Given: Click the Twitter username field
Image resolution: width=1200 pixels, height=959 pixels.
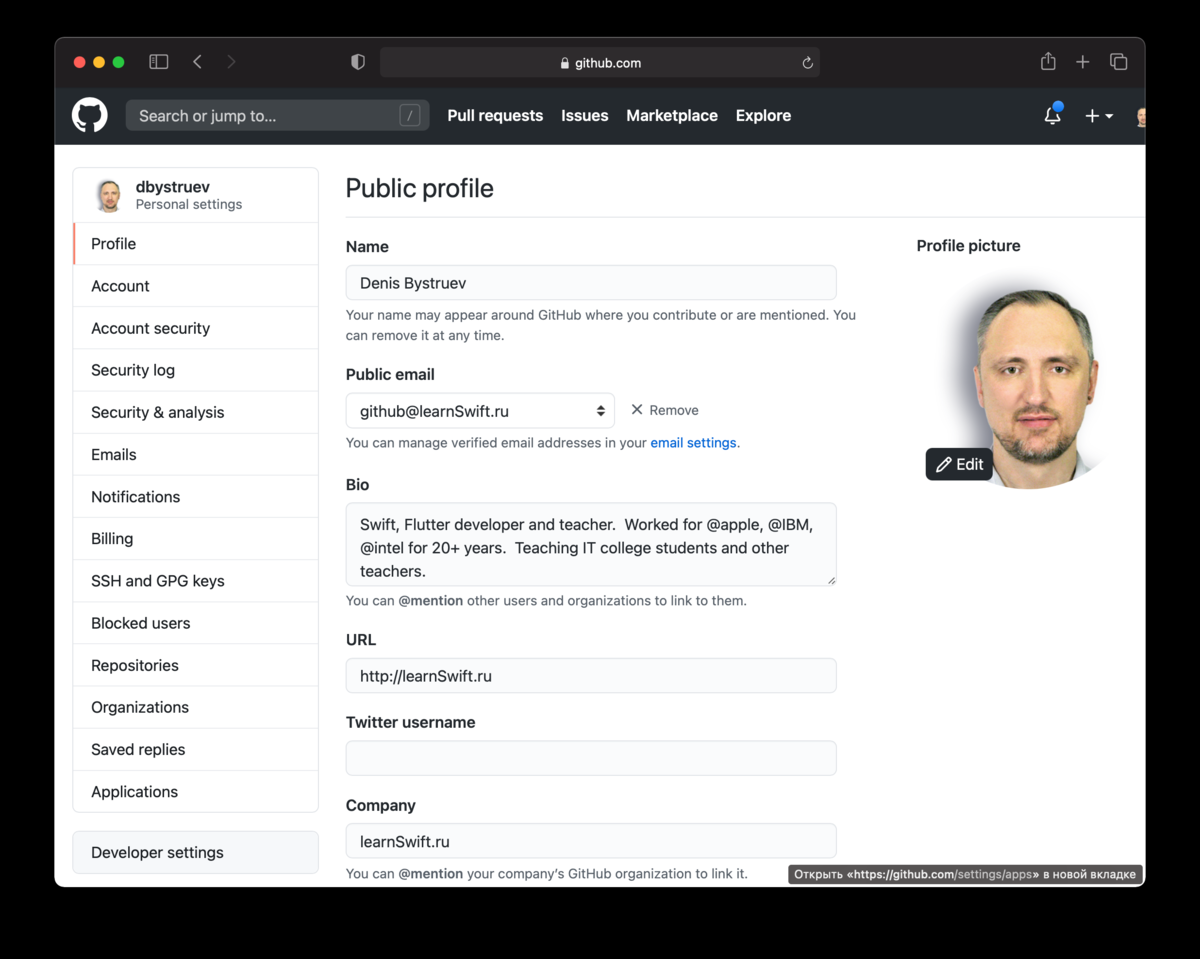Looking at the screenshot, I should point(591,758).
